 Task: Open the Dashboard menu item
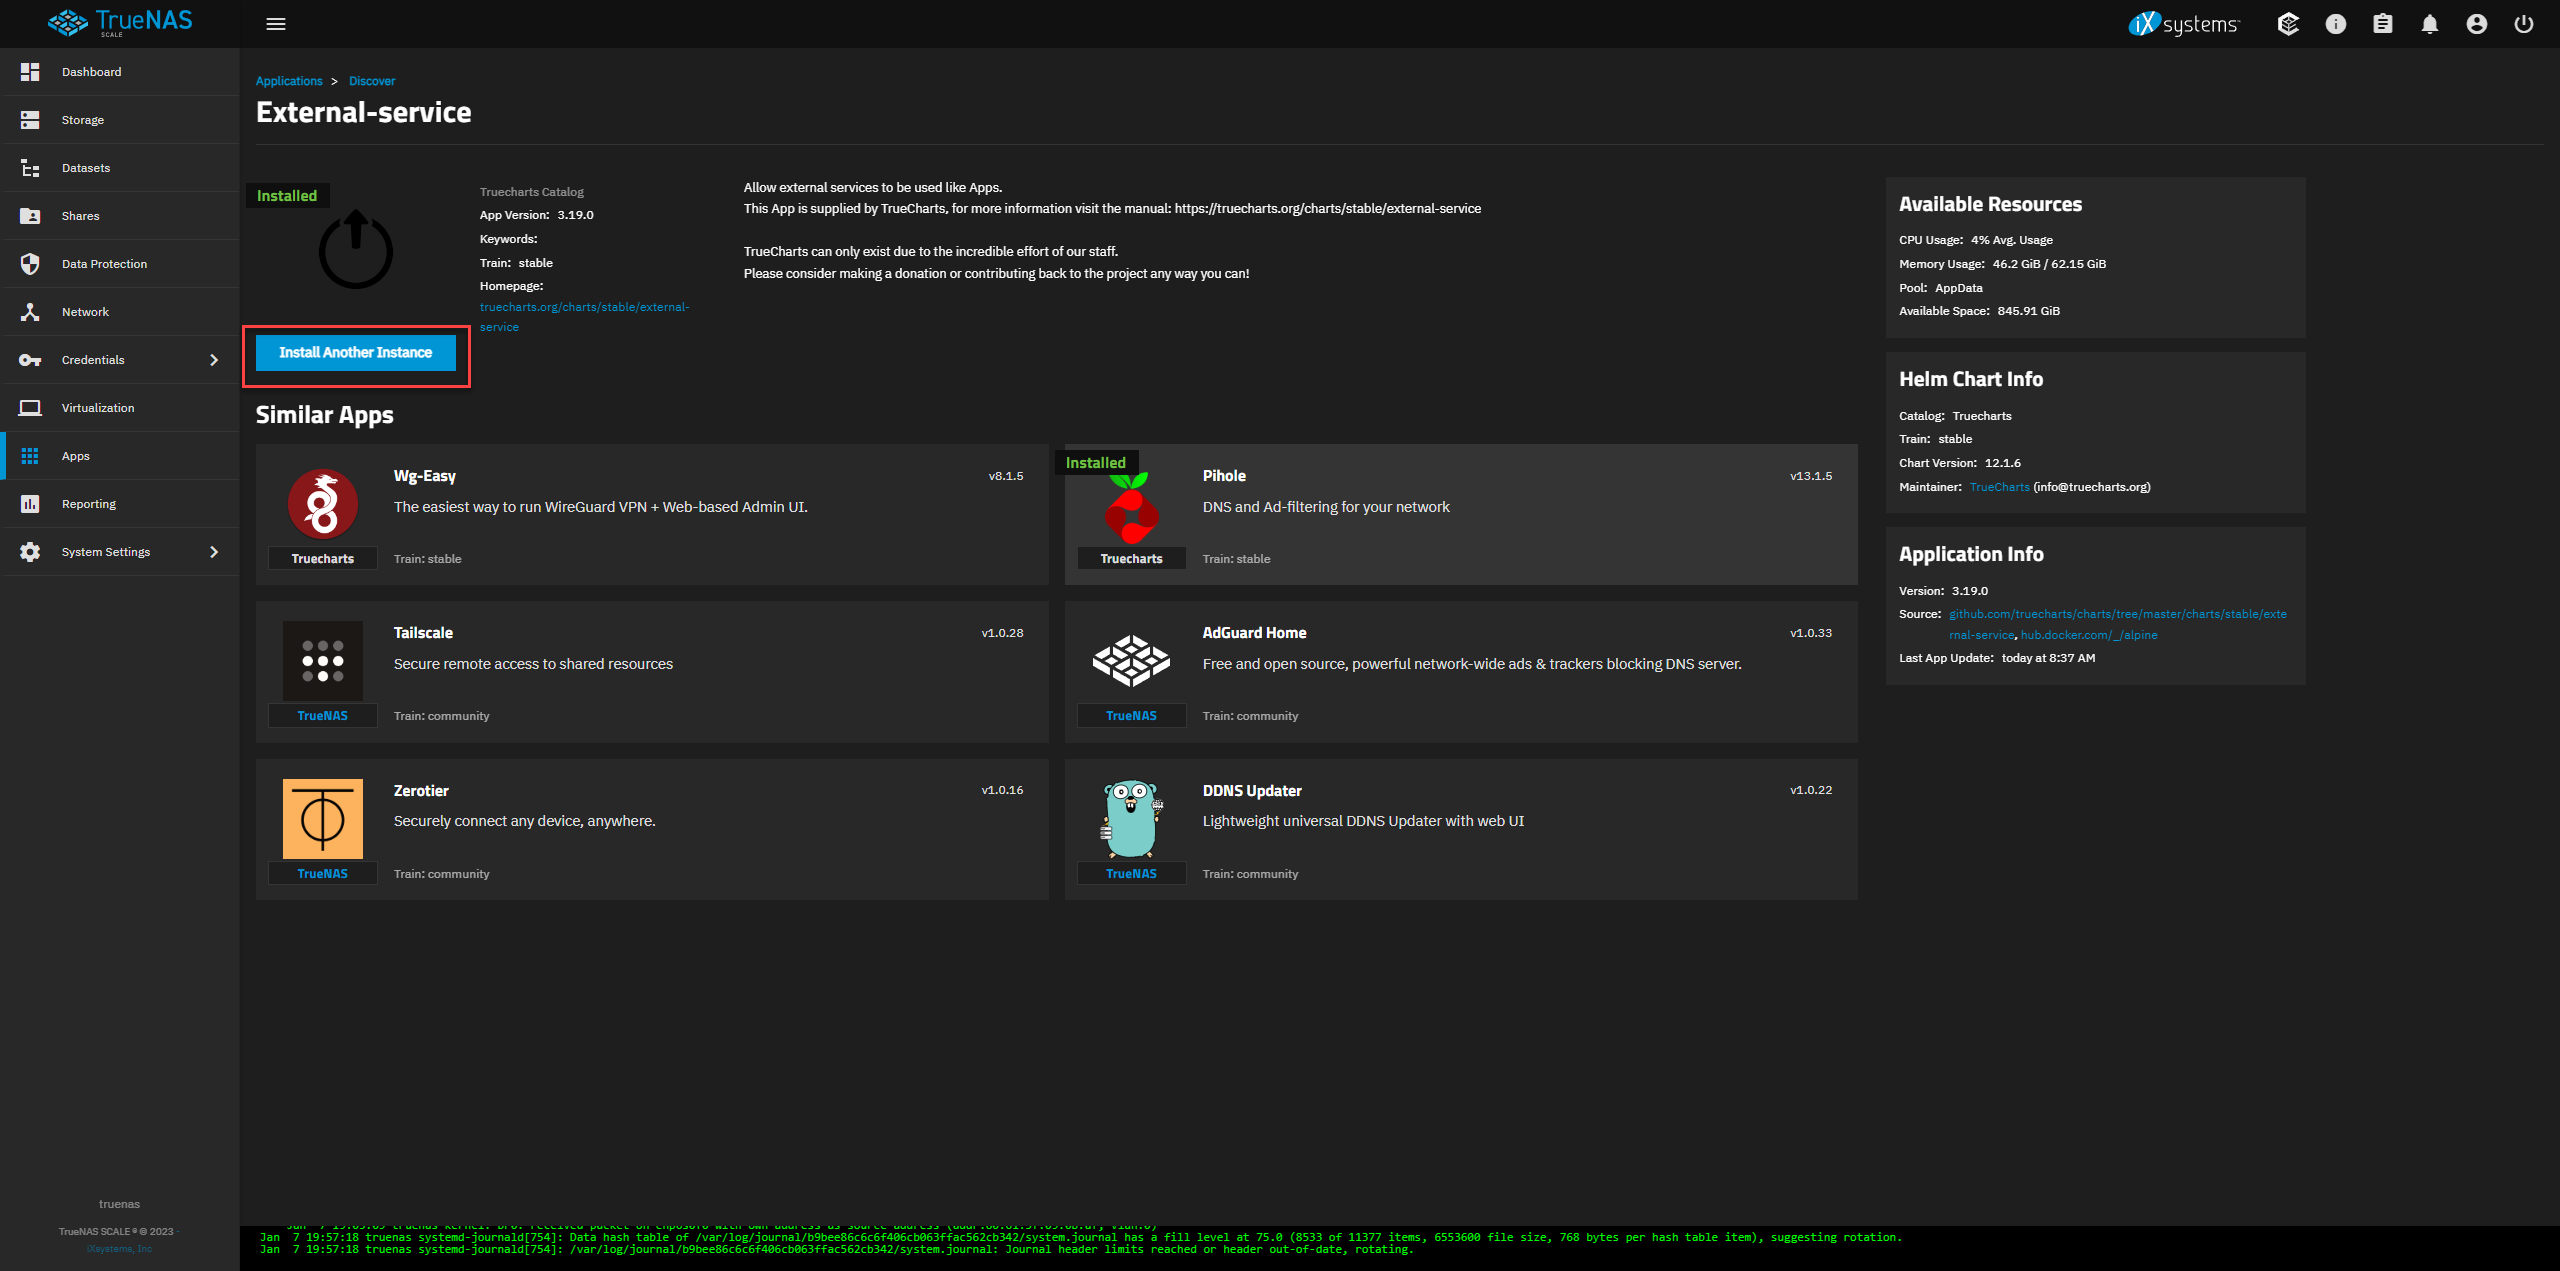[x=120, y=72]
